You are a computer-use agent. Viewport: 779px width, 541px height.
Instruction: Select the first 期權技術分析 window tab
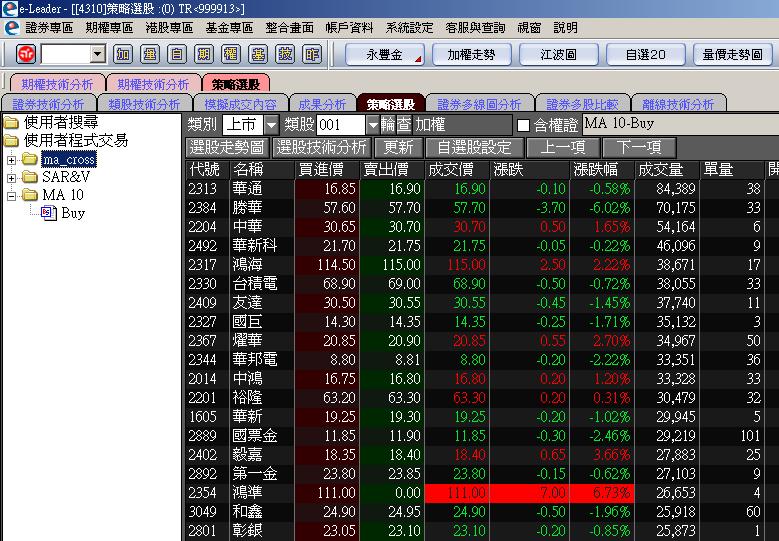click(x=57, y=84)
